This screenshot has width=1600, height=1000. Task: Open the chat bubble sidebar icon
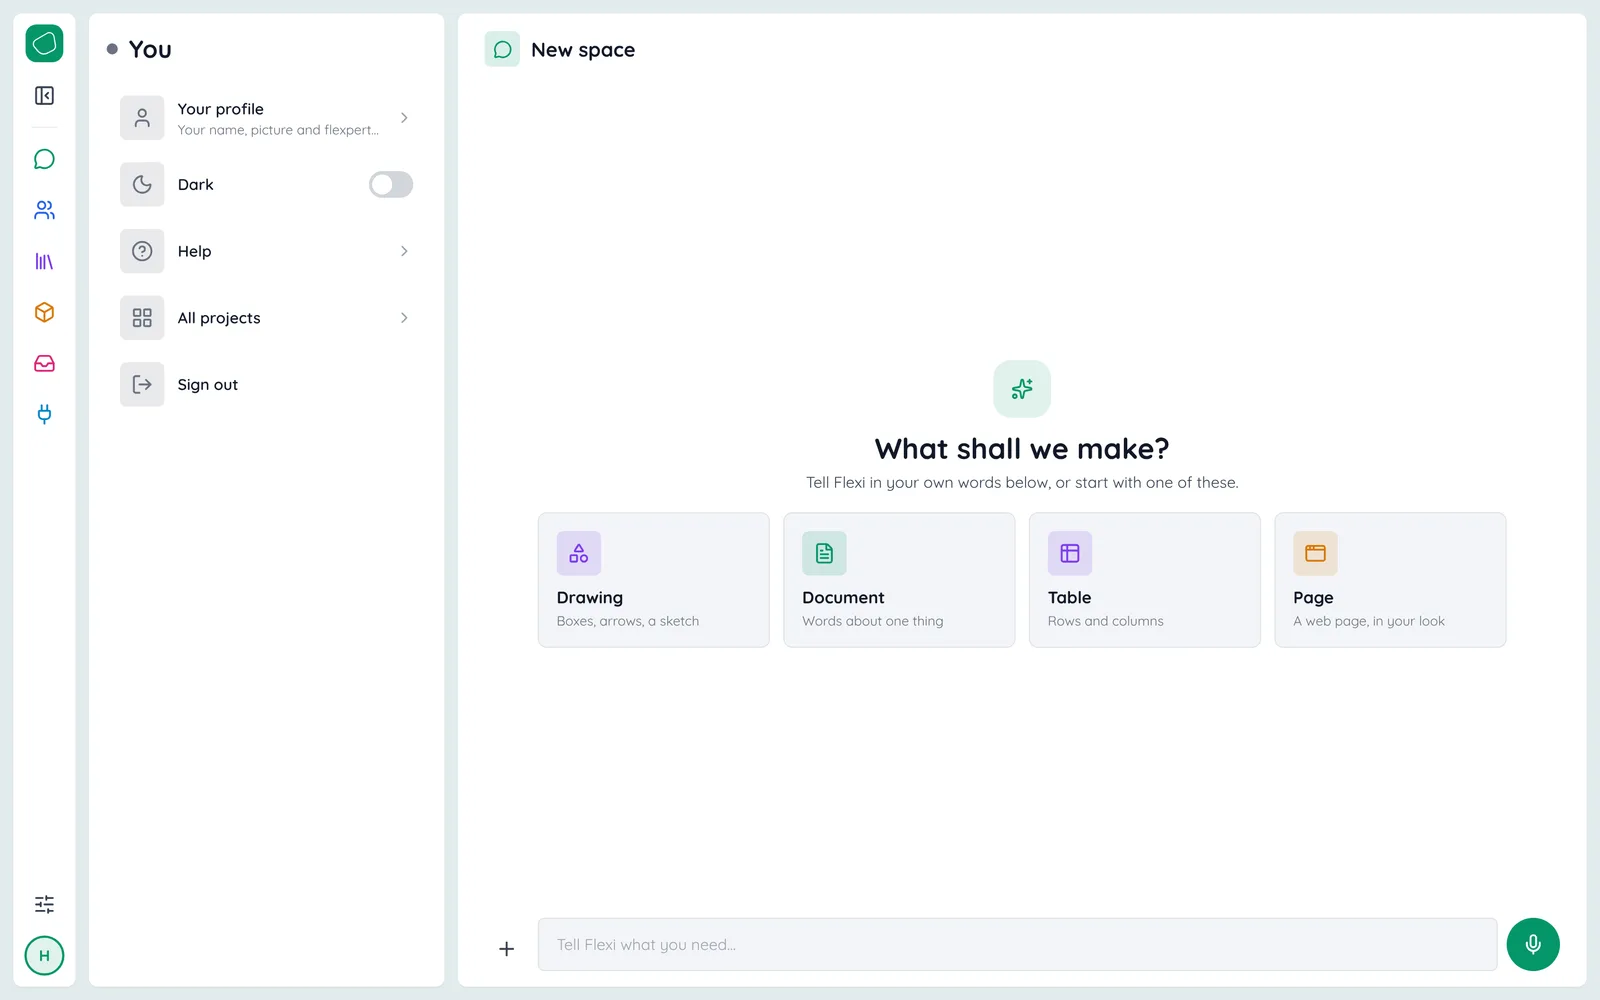44,159
